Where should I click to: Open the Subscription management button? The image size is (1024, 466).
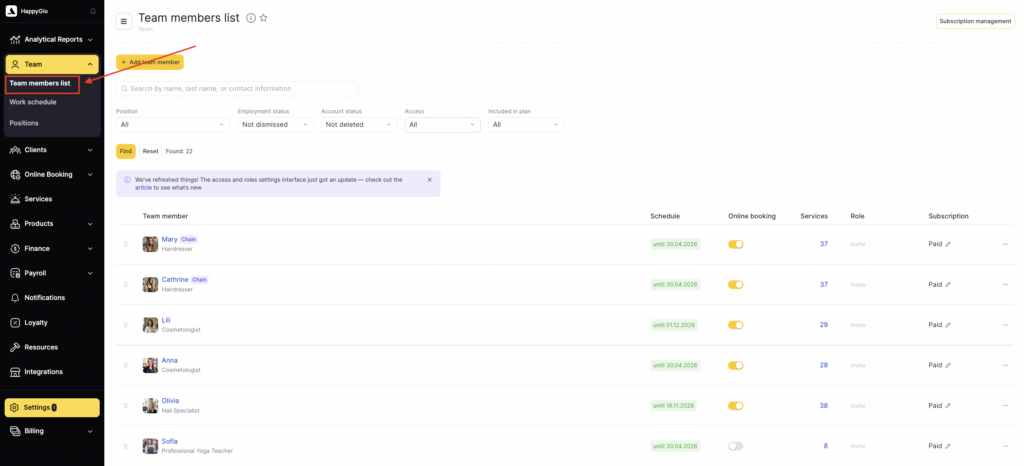pyautogui.click(x=975, y=21)
